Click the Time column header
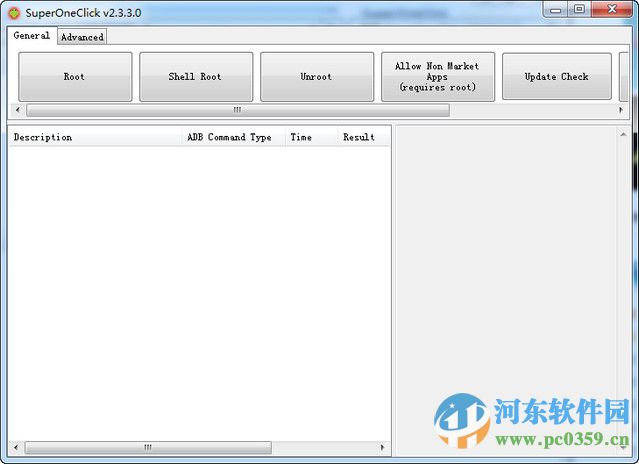 (311, 137)
